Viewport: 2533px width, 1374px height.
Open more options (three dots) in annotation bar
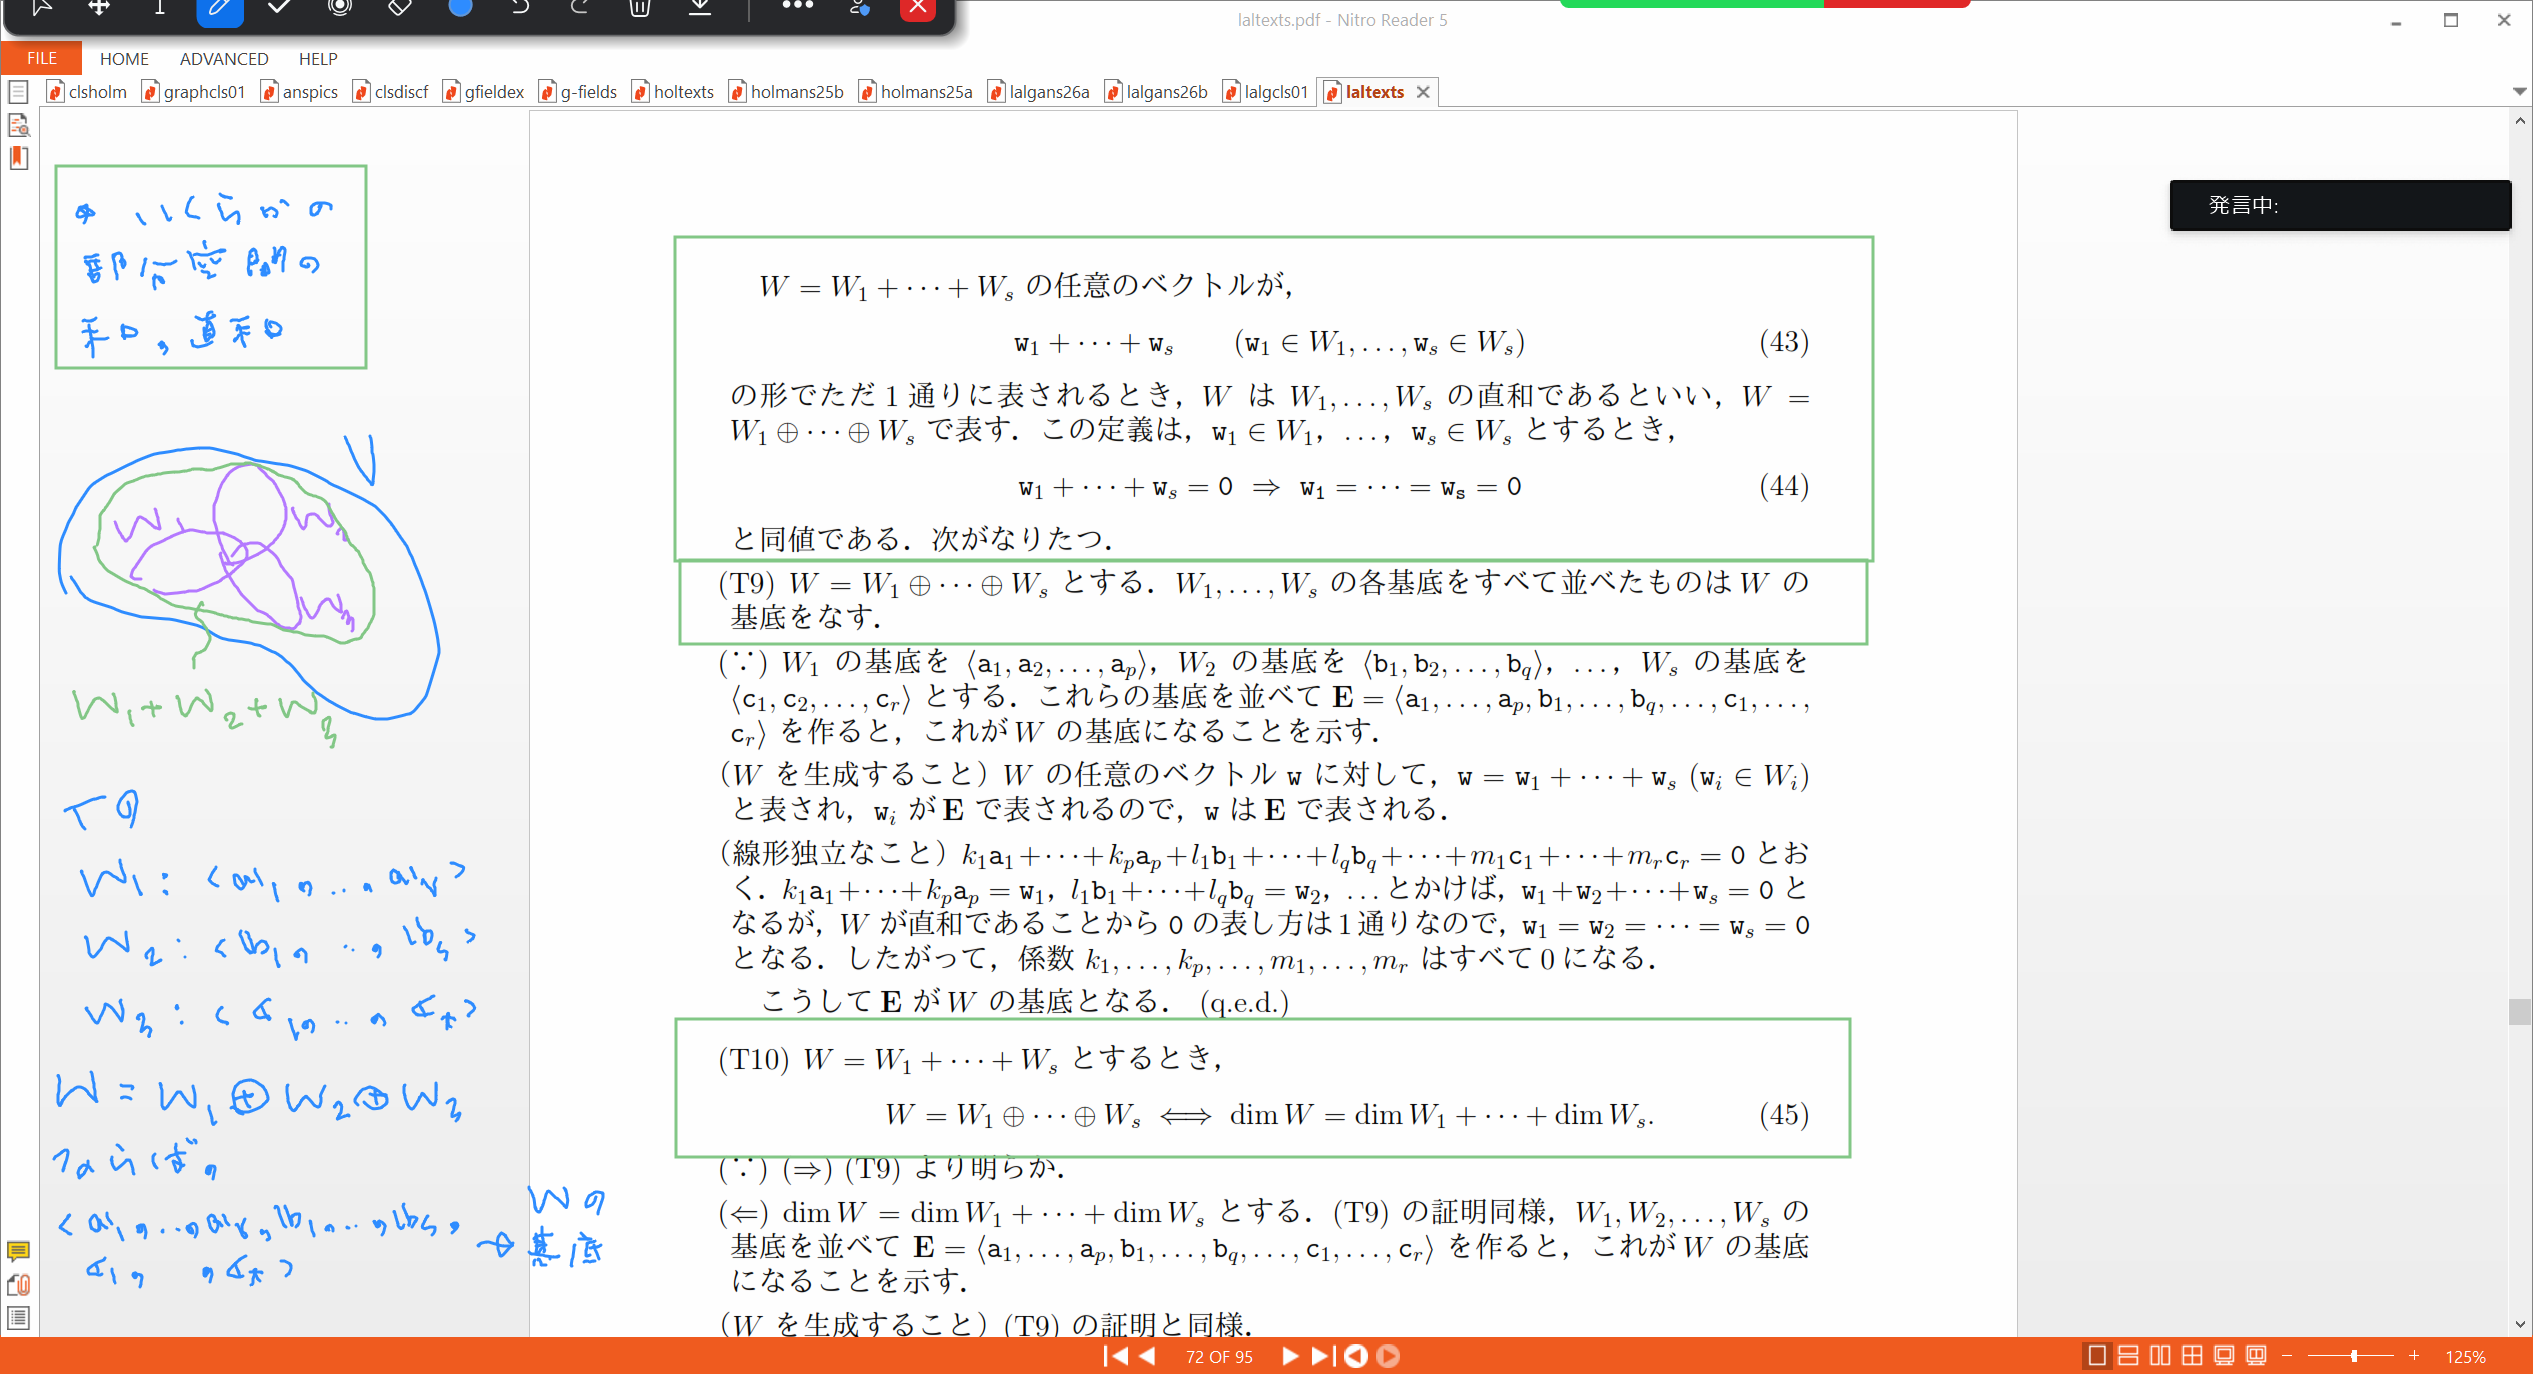coord(798,6)
